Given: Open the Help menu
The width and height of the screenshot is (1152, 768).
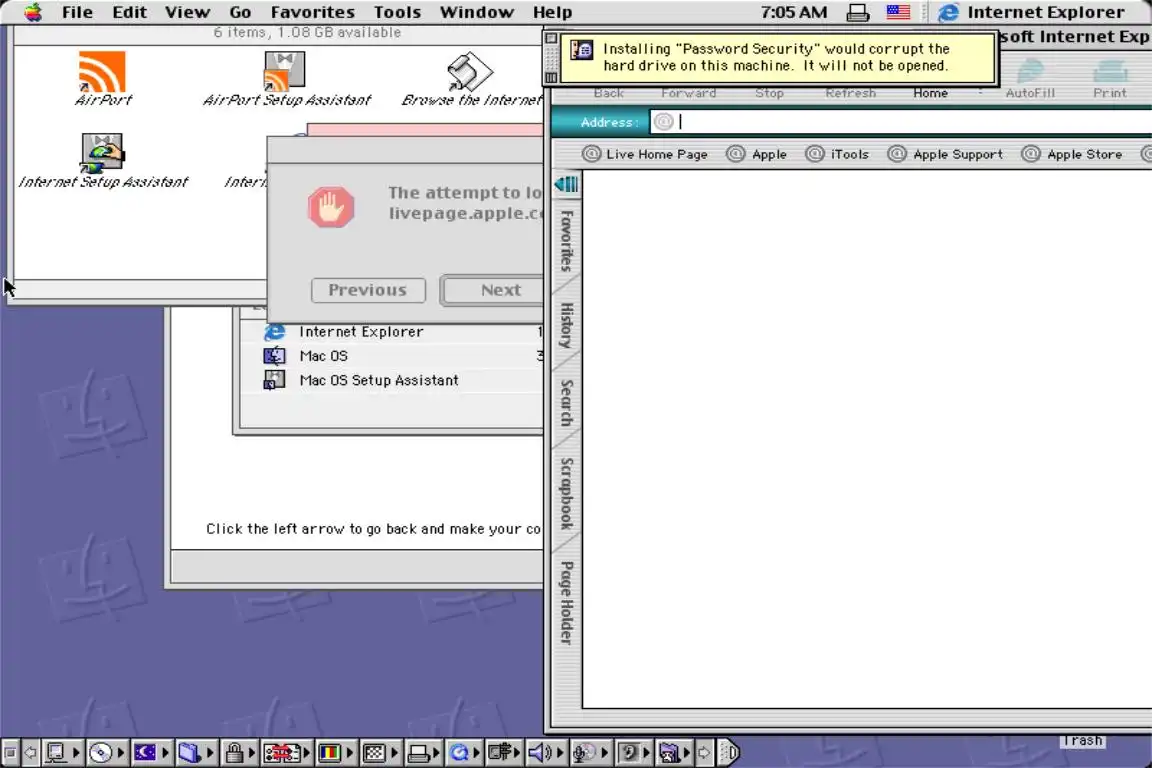Looking at the screenshot, I should (x=552, y=12).
